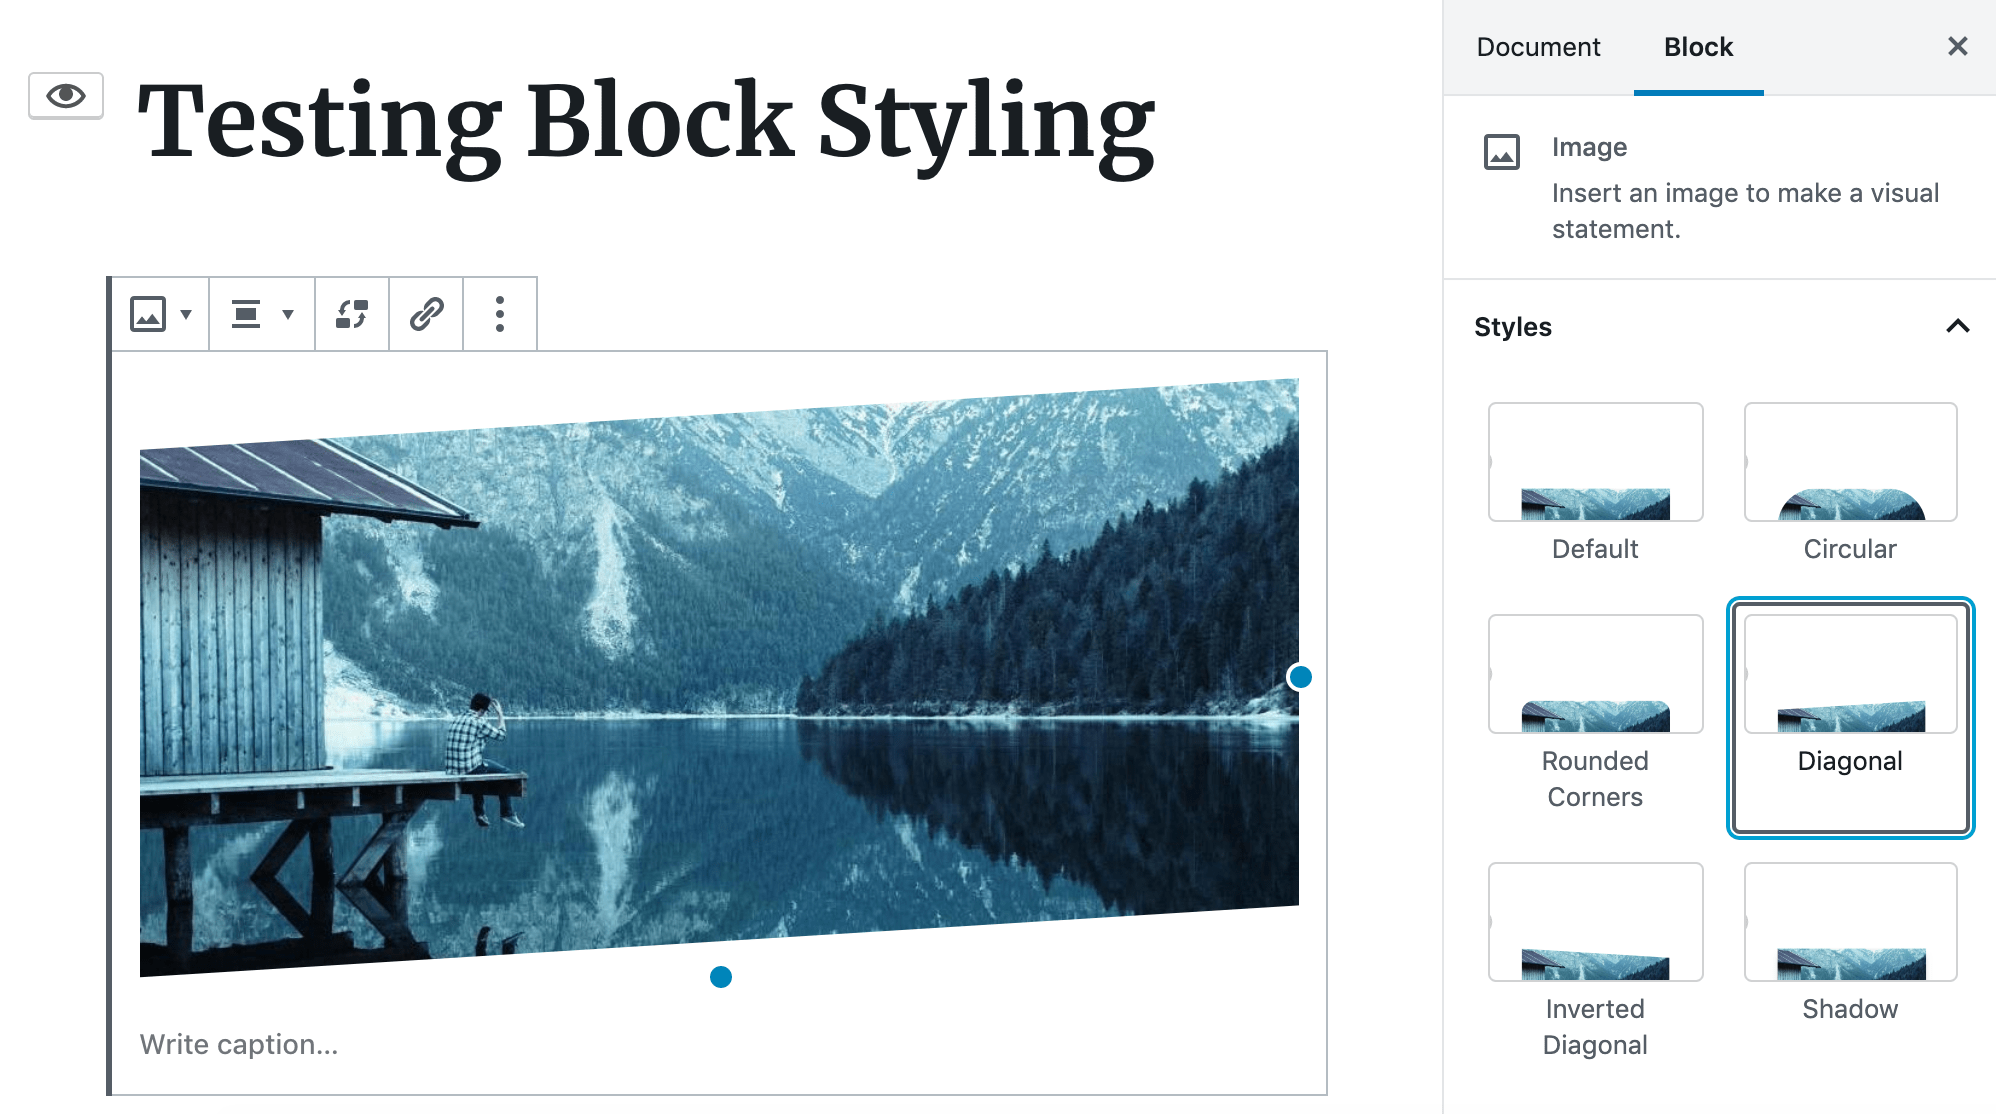Apply the Circular image style

[x=1850, y=462]
